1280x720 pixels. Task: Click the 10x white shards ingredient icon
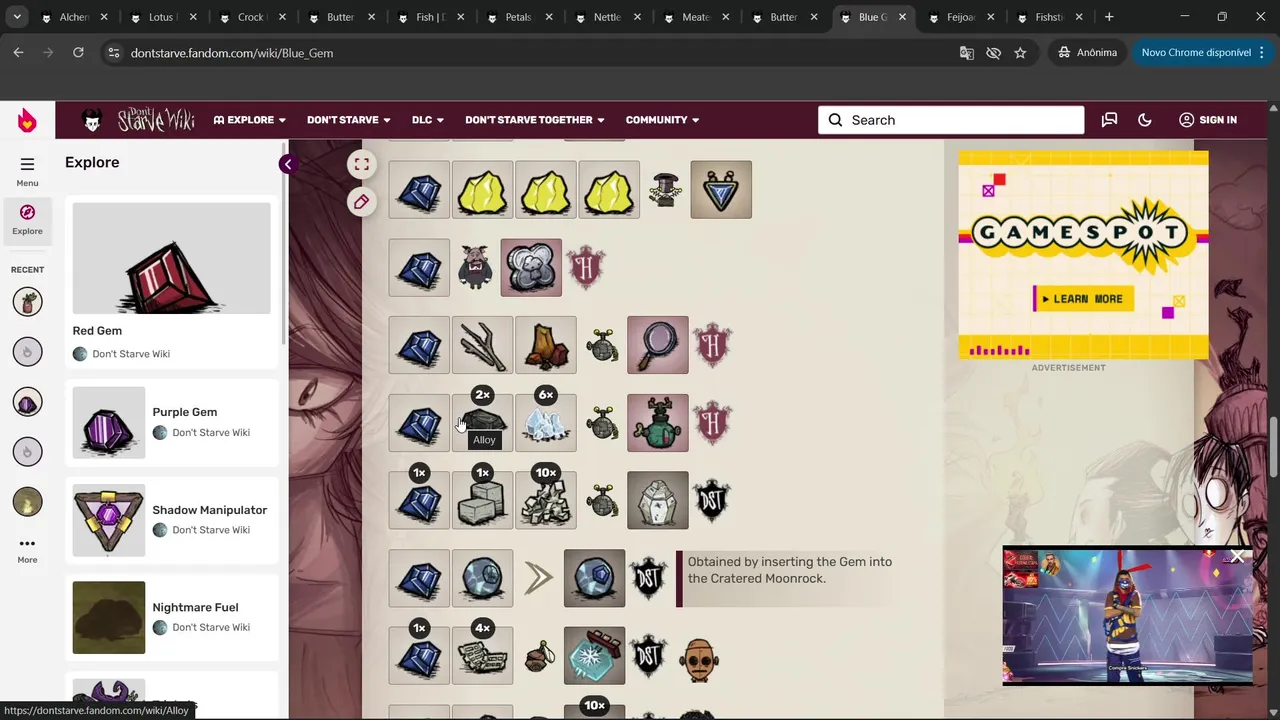(x=546, y=500)
